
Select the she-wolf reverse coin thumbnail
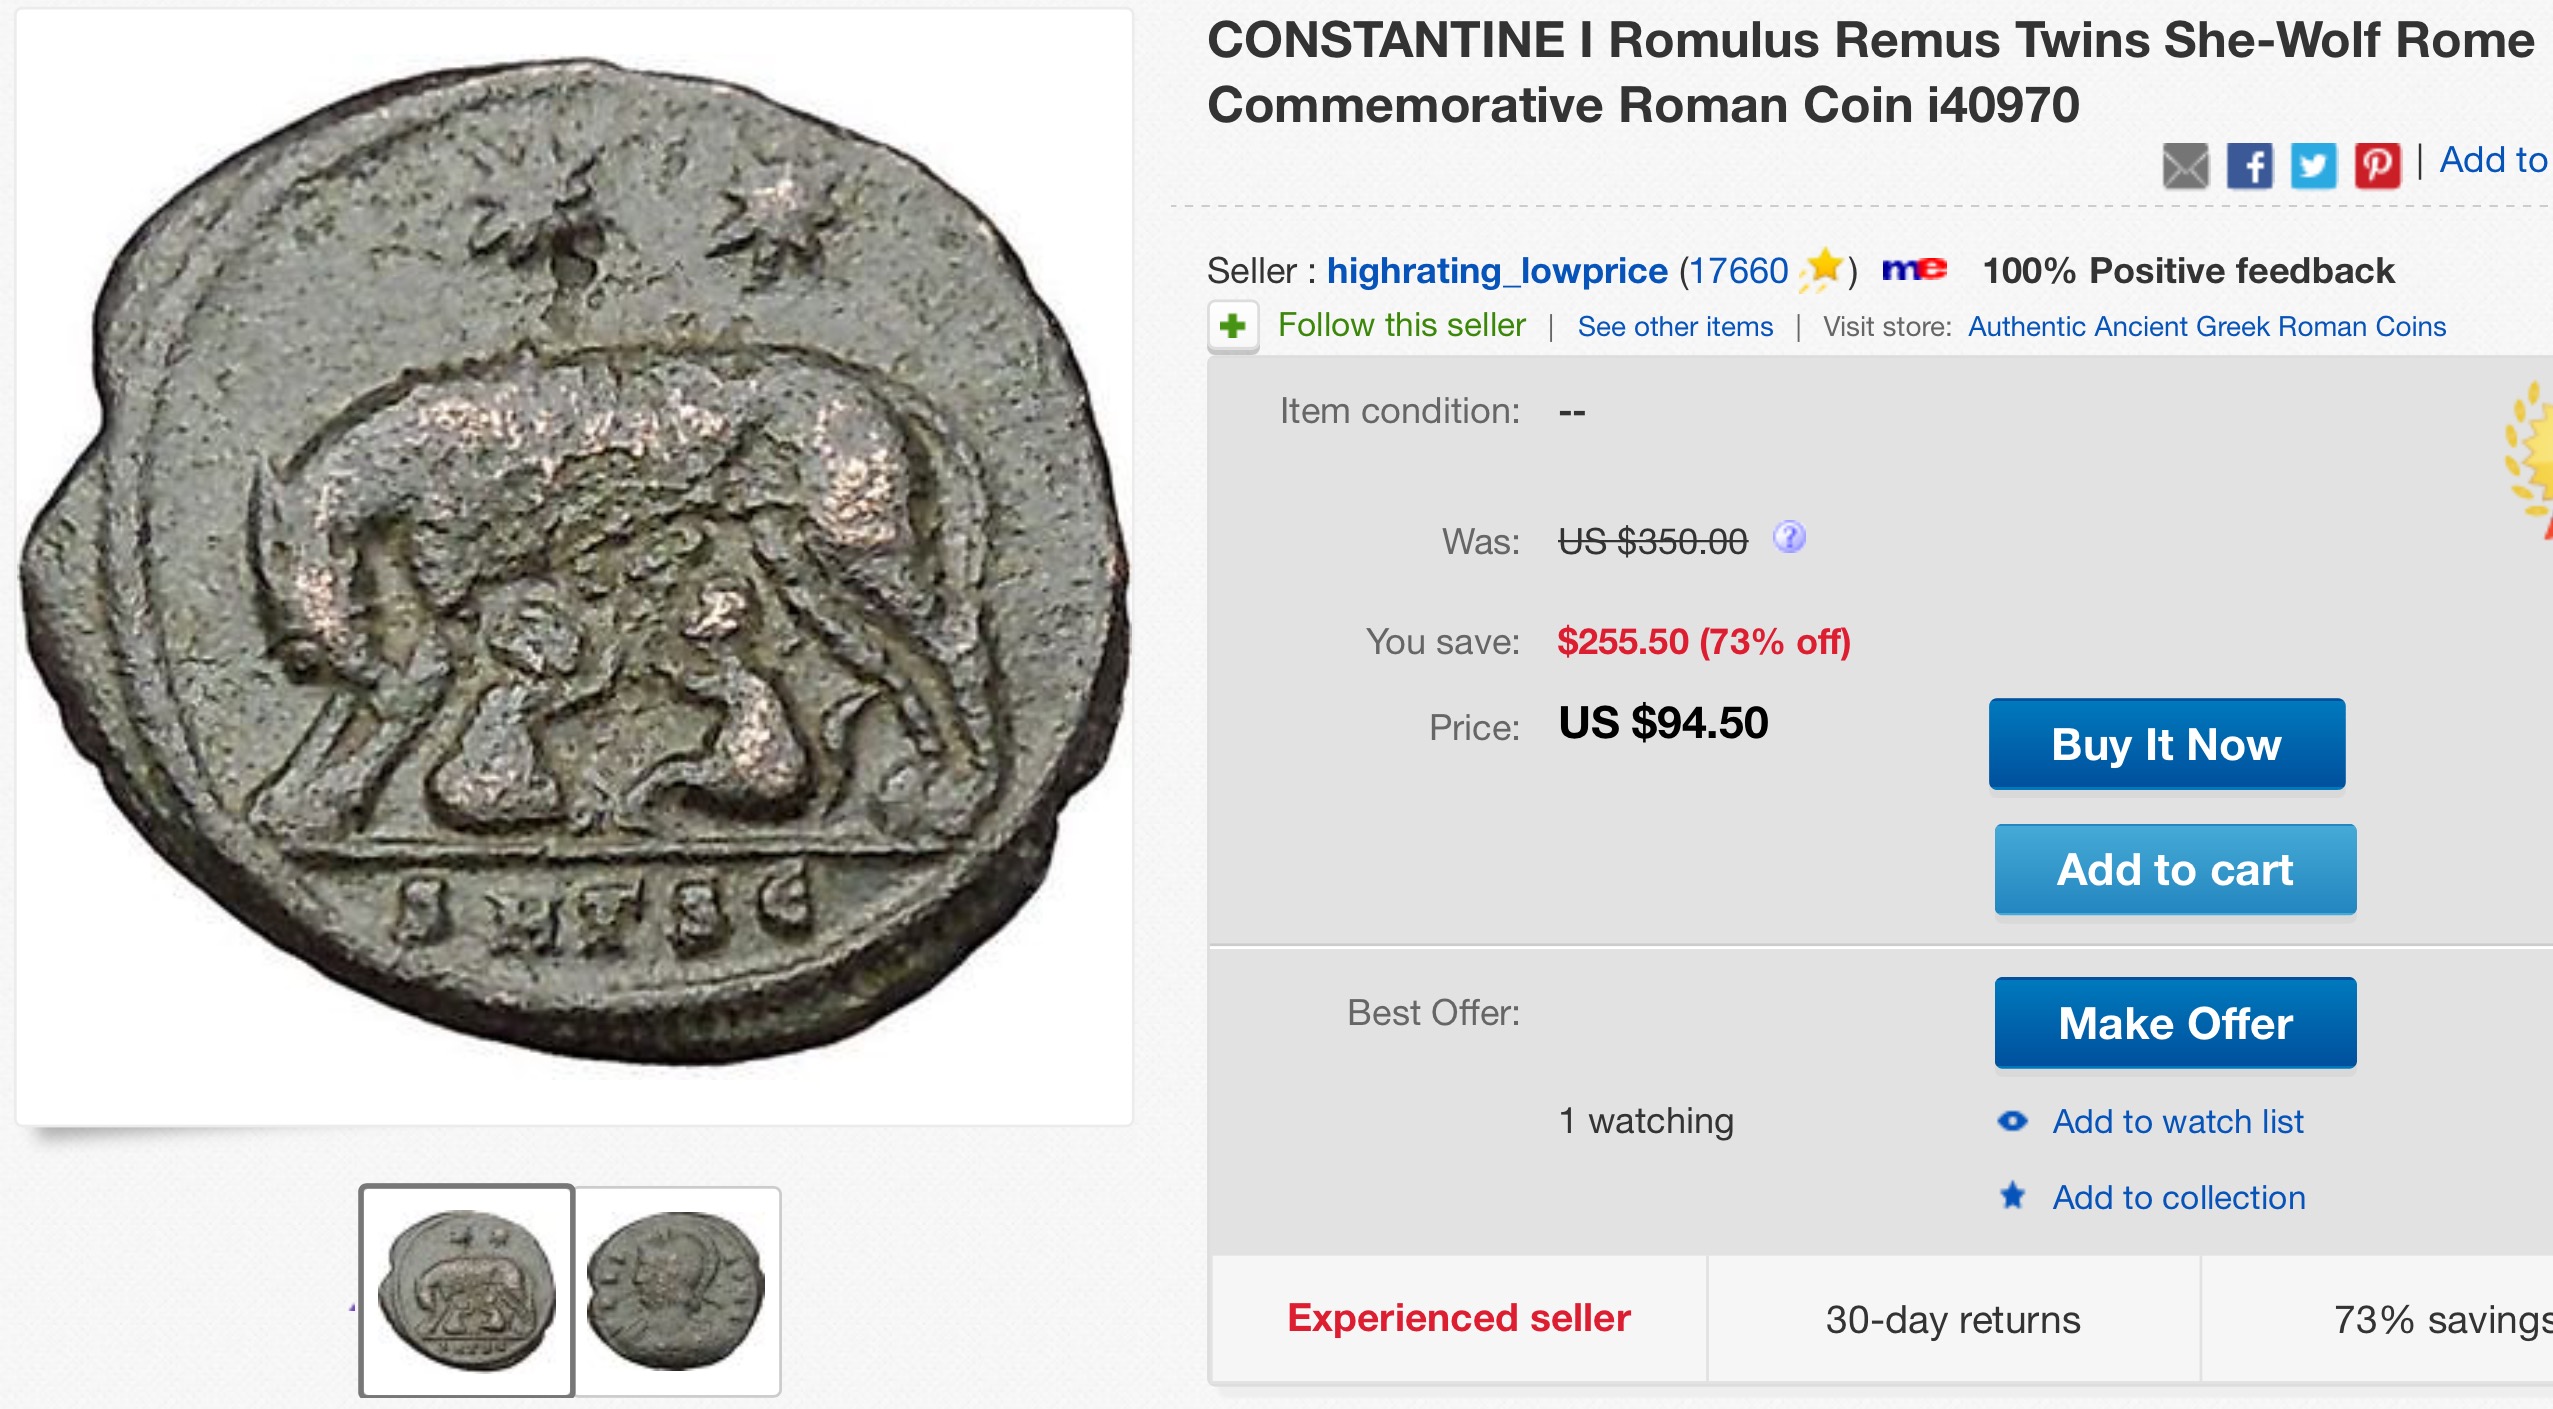coord(466,1290)
